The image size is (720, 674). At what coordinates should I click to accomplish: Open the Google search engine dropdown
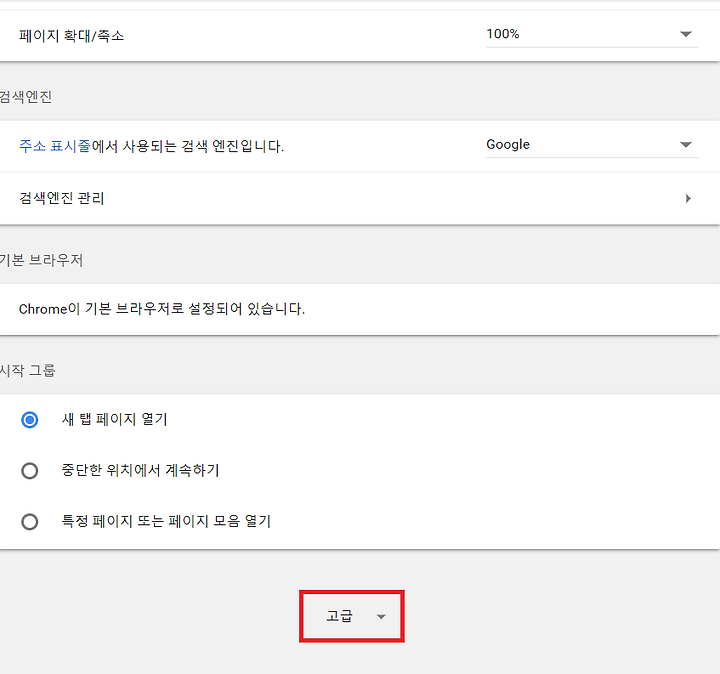[592, 145]
